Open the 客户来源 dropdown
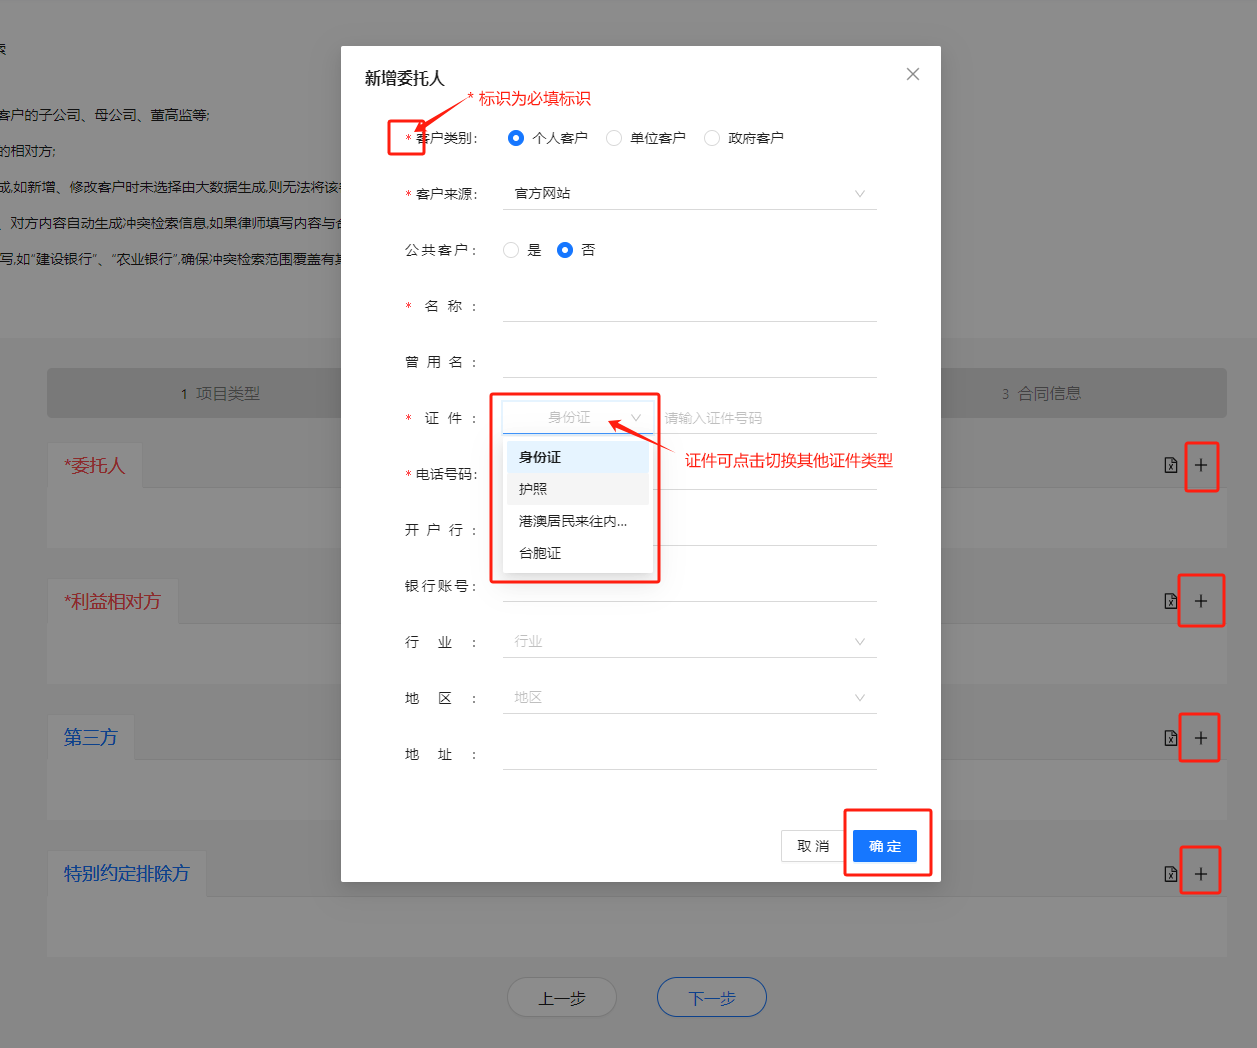1257x1048 pixels. tap(688, 194)
